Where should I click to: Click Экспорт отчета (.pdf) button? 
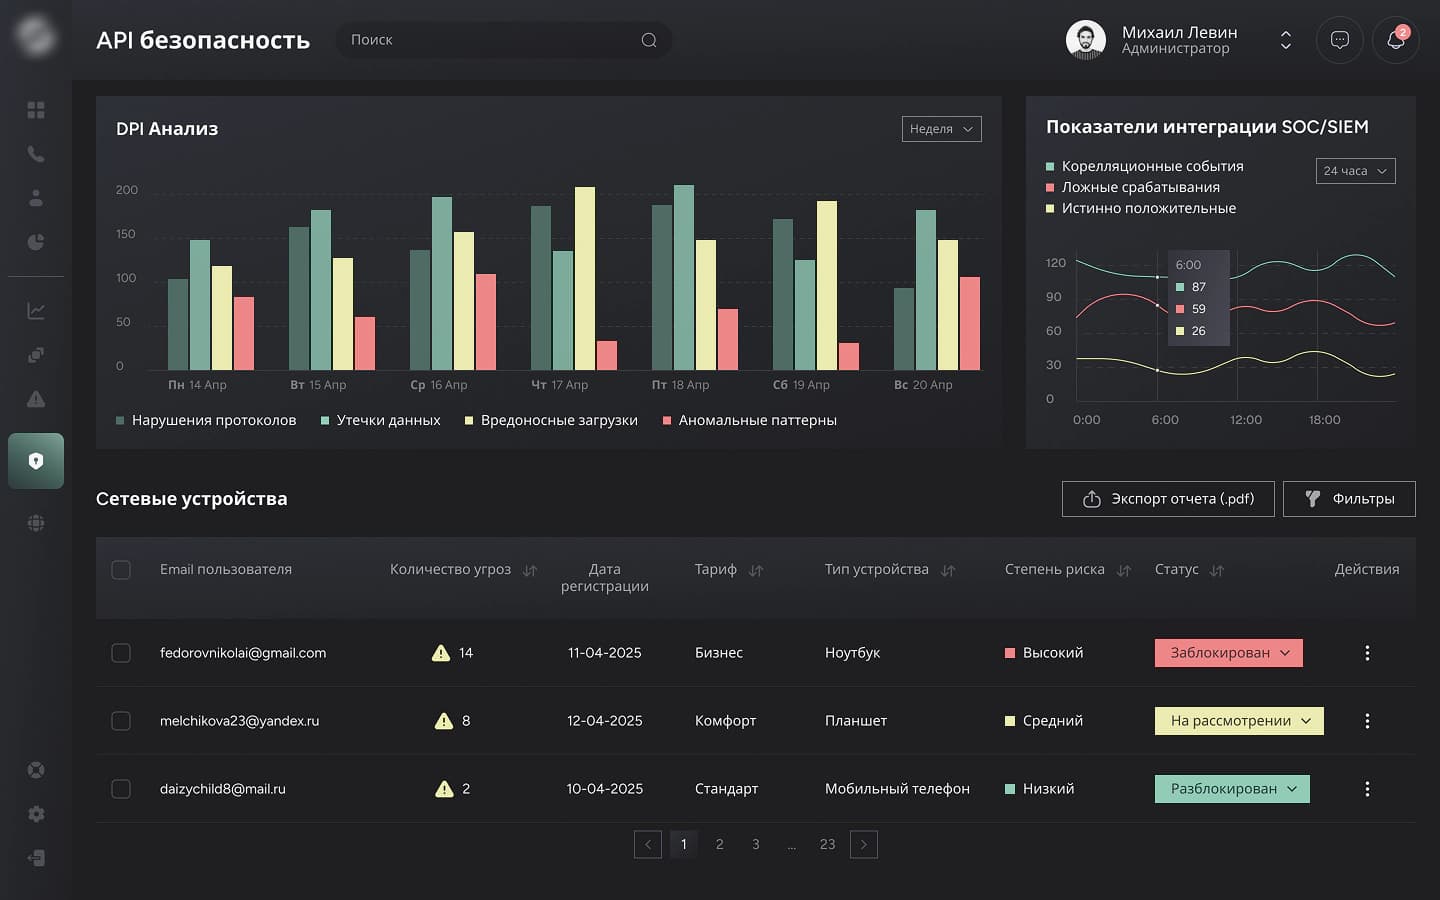1168,499
